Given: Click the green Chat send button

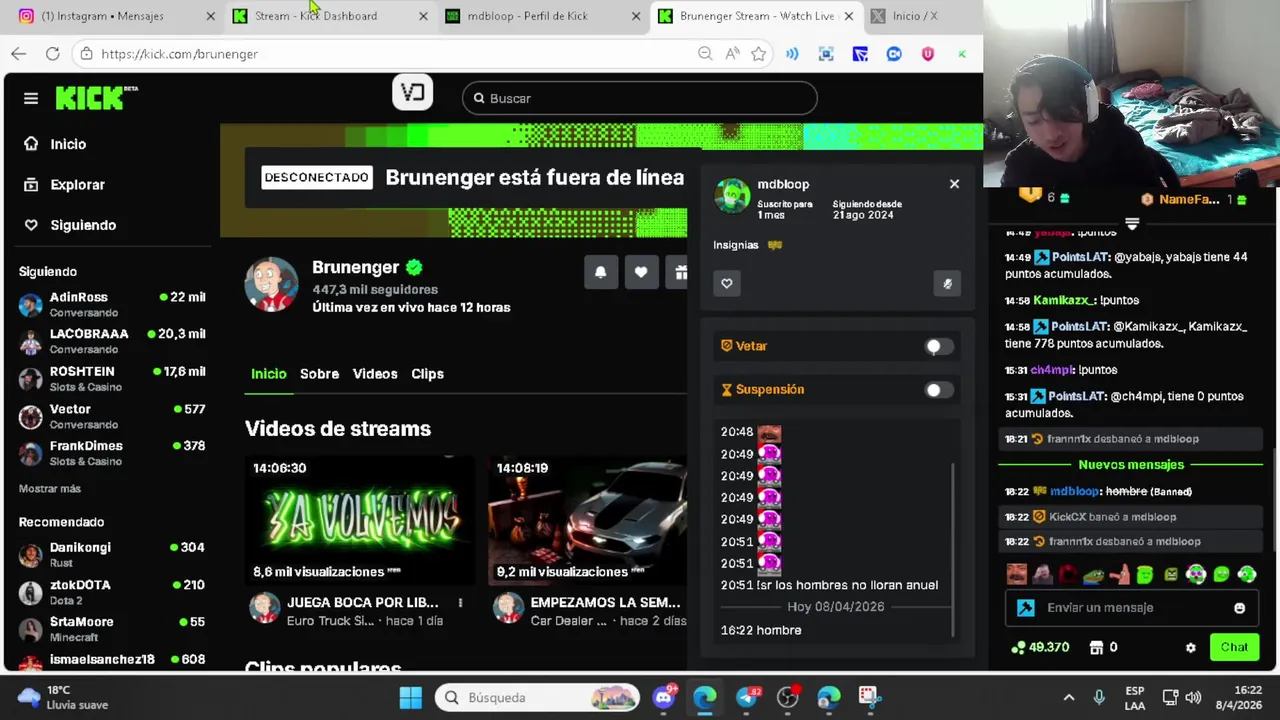Looking at the screenshot, I should (1234, 647).
